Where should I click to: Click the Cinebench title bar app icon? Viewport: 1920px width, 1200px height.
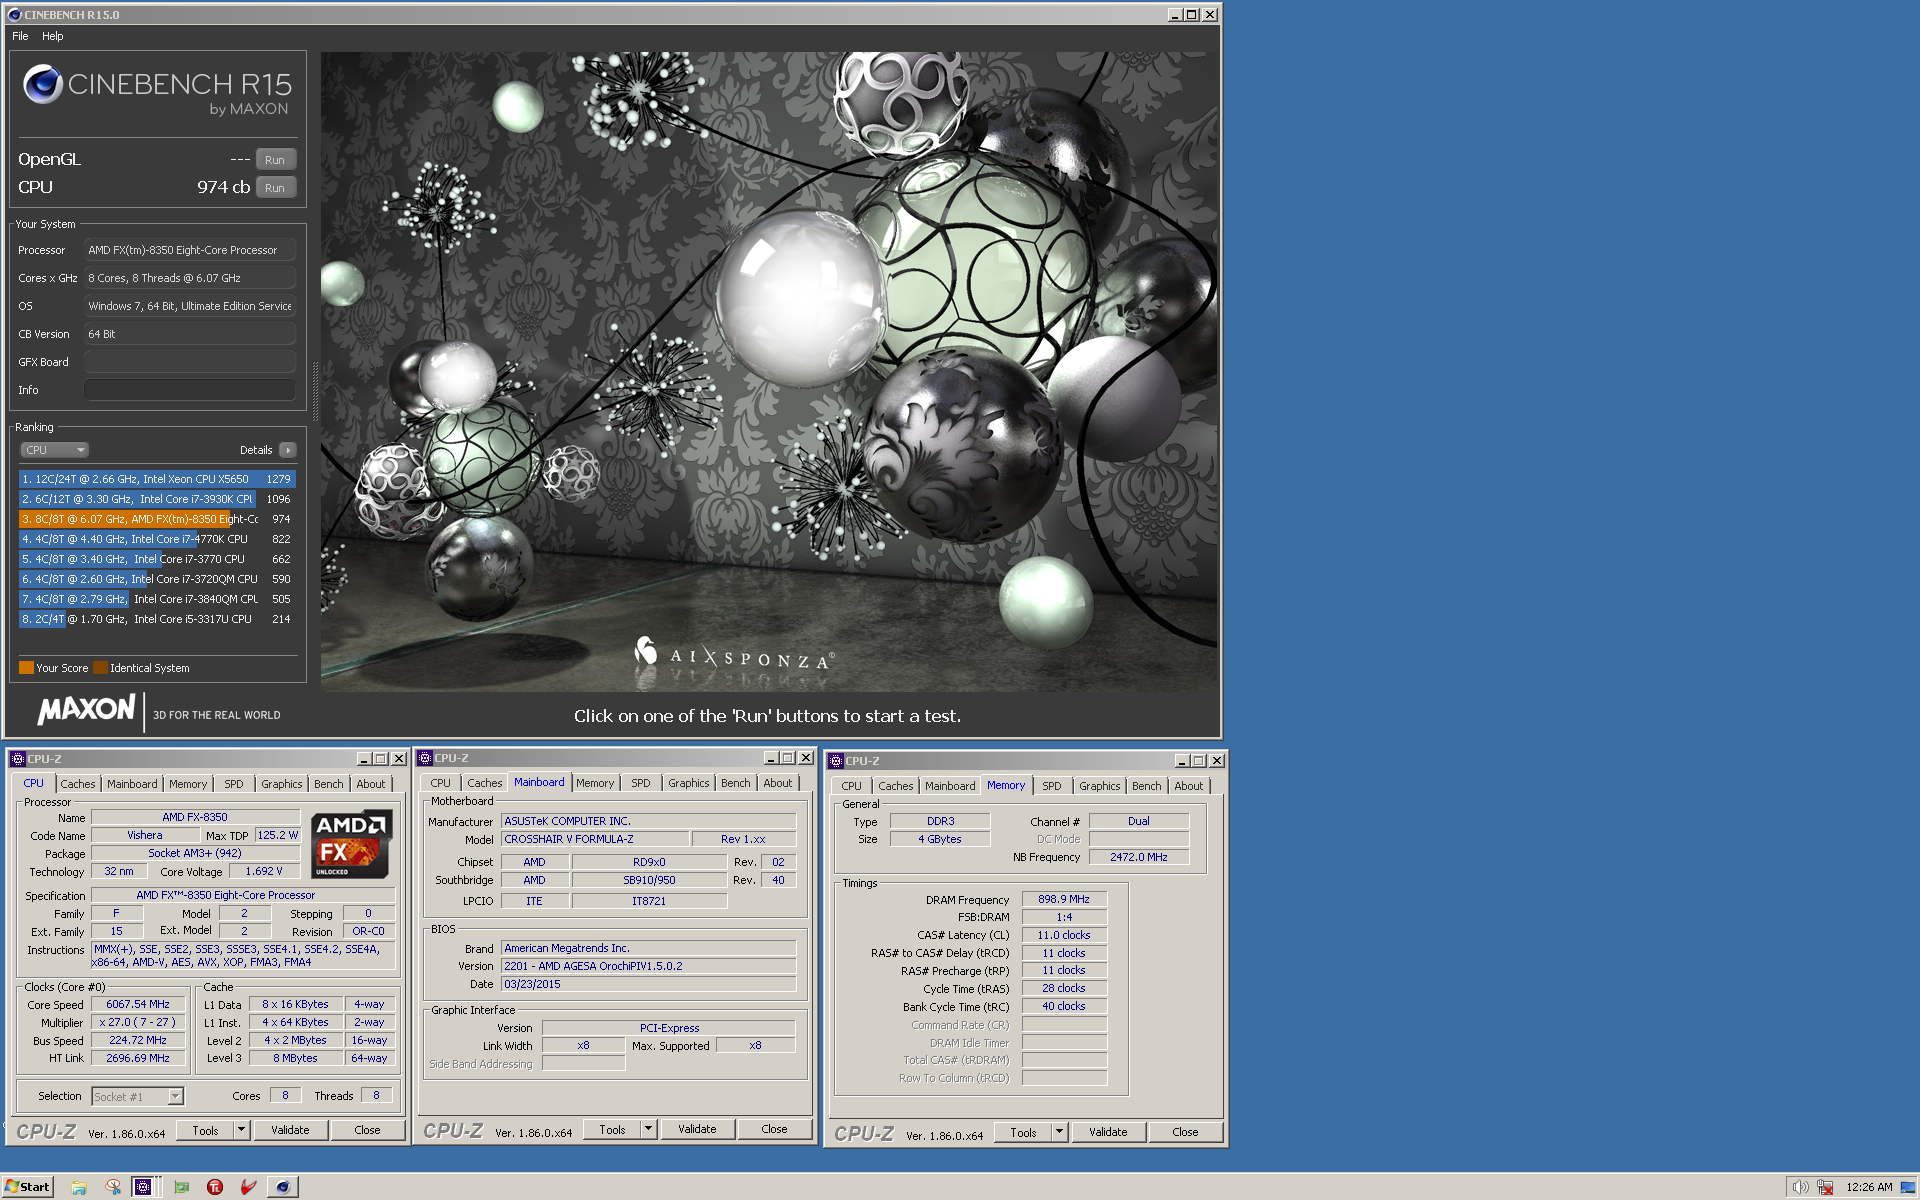14,15
